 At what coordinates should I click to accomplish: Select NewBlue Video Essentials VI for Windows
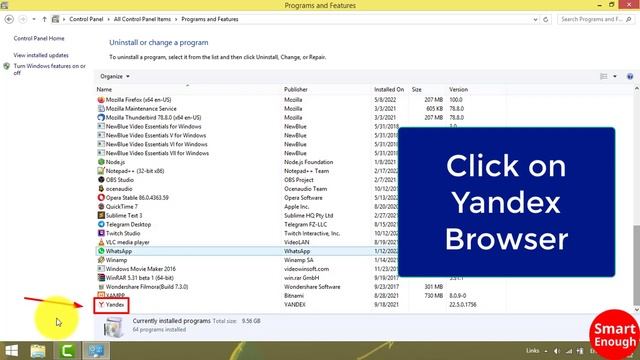click(157, 144)
